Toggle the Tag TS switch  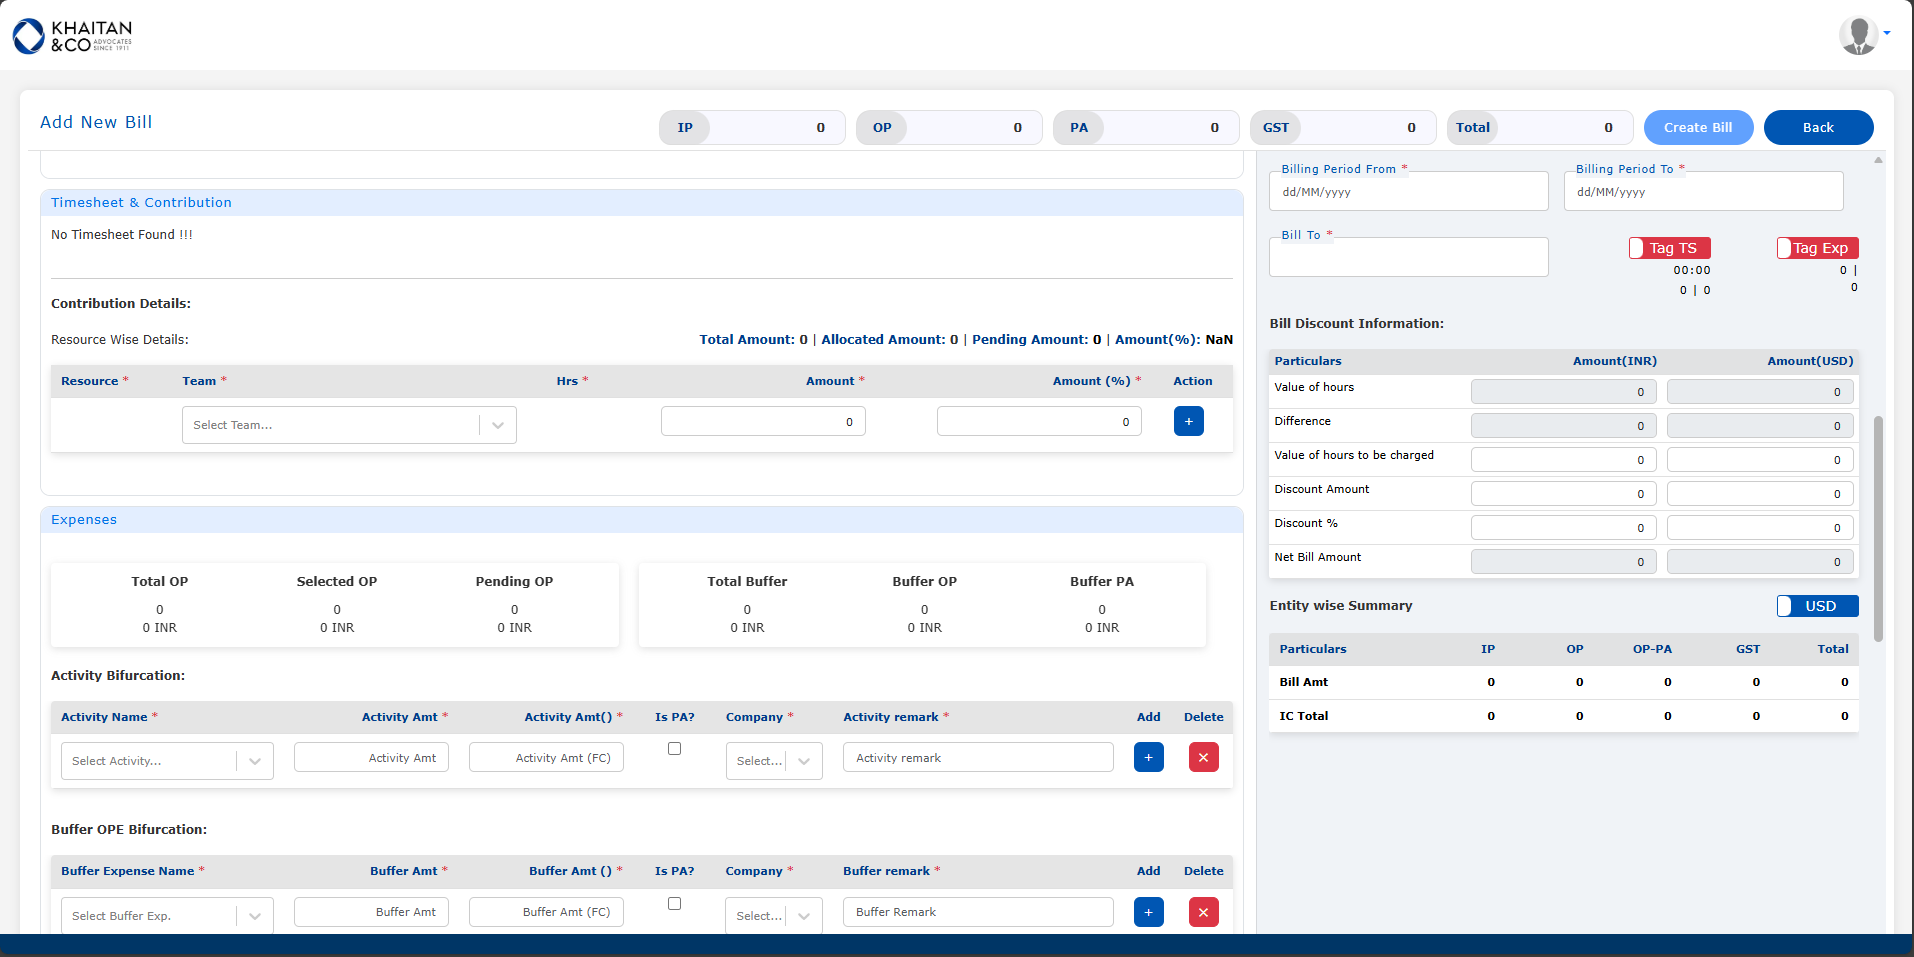(x=1669, y=248)
